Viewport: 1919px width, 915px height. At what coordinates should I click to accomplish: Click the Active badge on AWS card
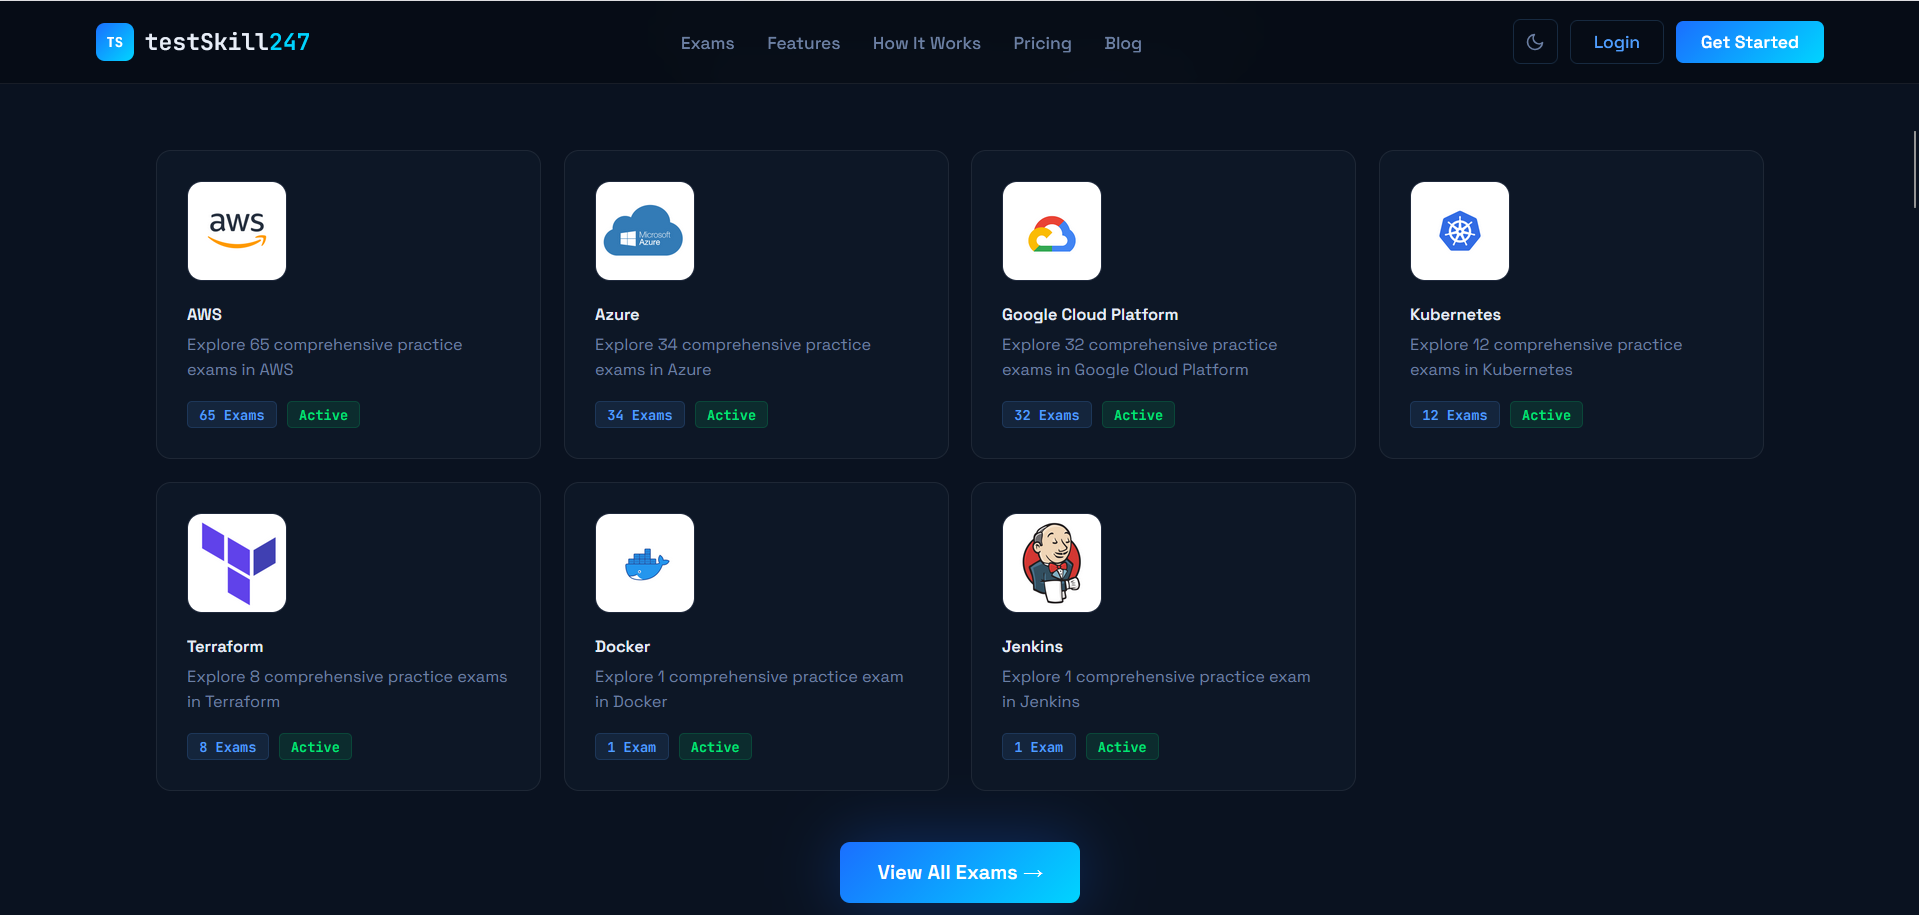[322, 414]
